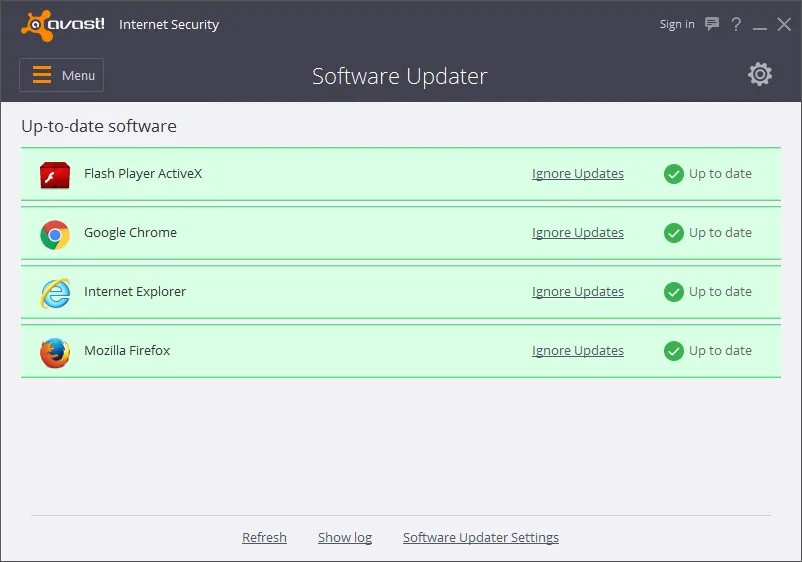Click the 'Internet Security' product label
Viewport: 802px width, 562px height.
click(169, 25)
